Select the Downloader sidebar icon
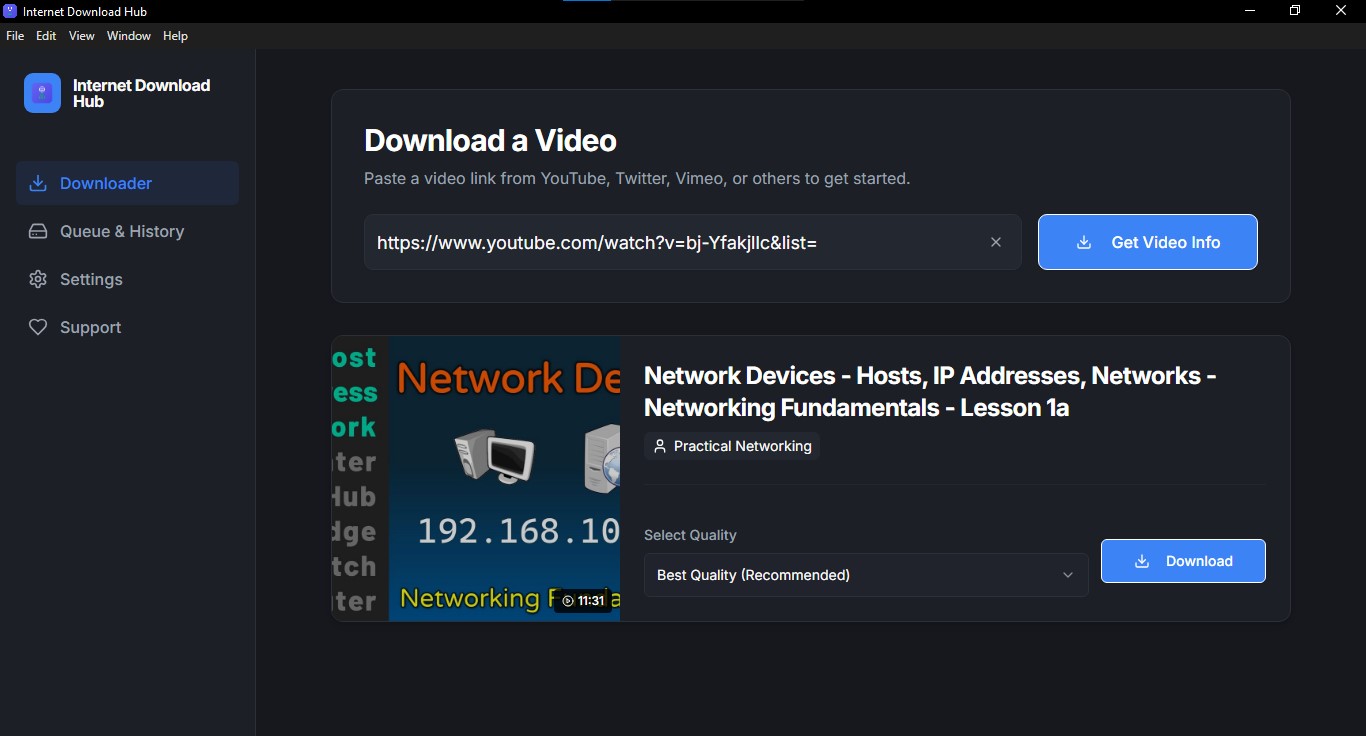This screenshot has width=1366, height=736. coord(37,183)
